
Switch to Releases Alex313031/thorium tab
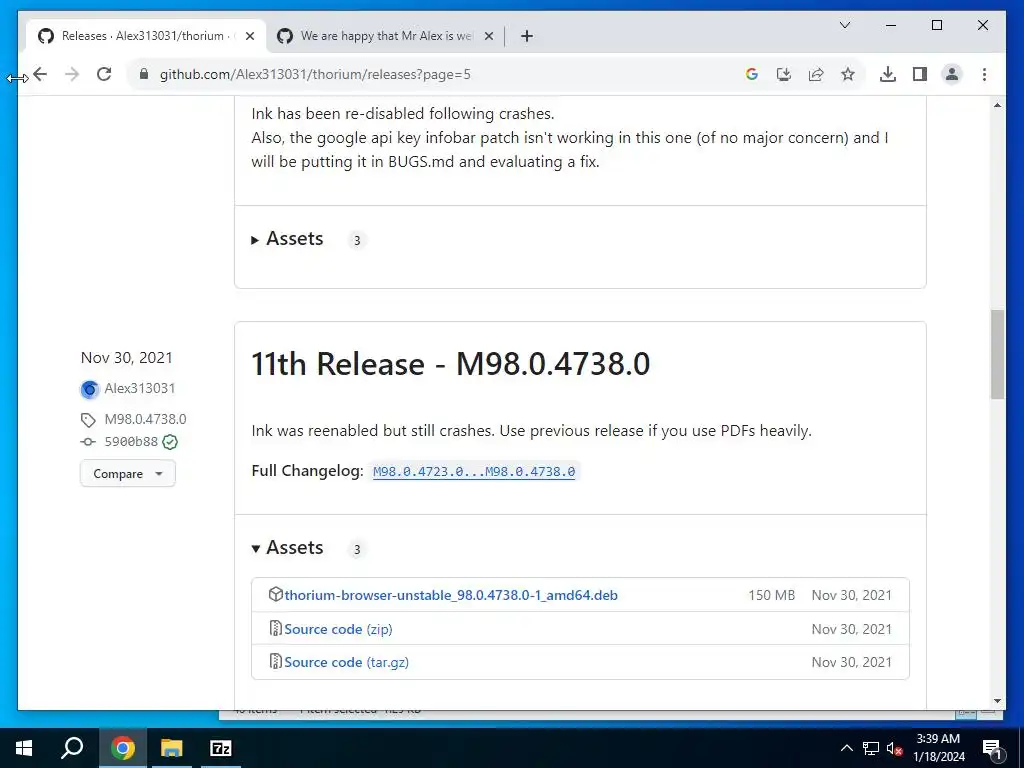click(145, 36)
